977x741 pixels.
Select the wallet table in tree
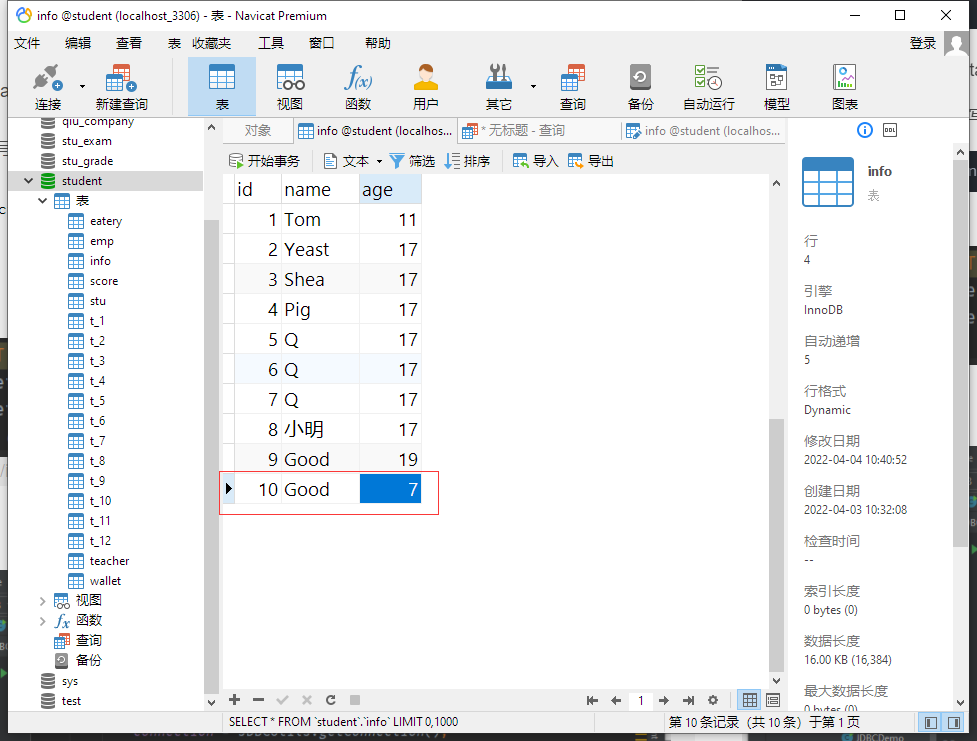click(x=105, y=581)
